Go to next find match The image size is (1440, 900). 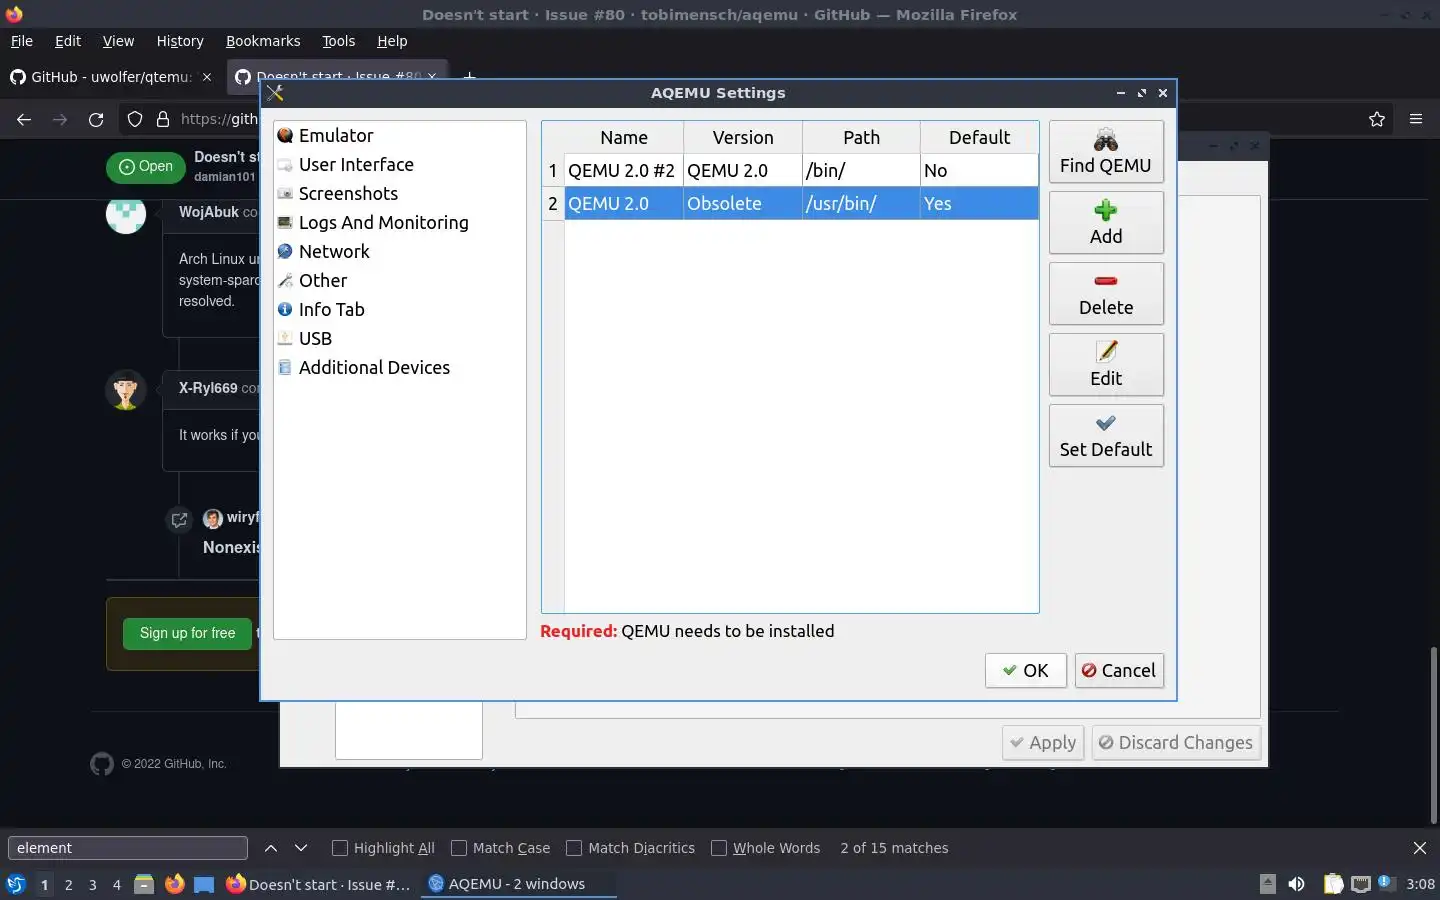(301, 848)
